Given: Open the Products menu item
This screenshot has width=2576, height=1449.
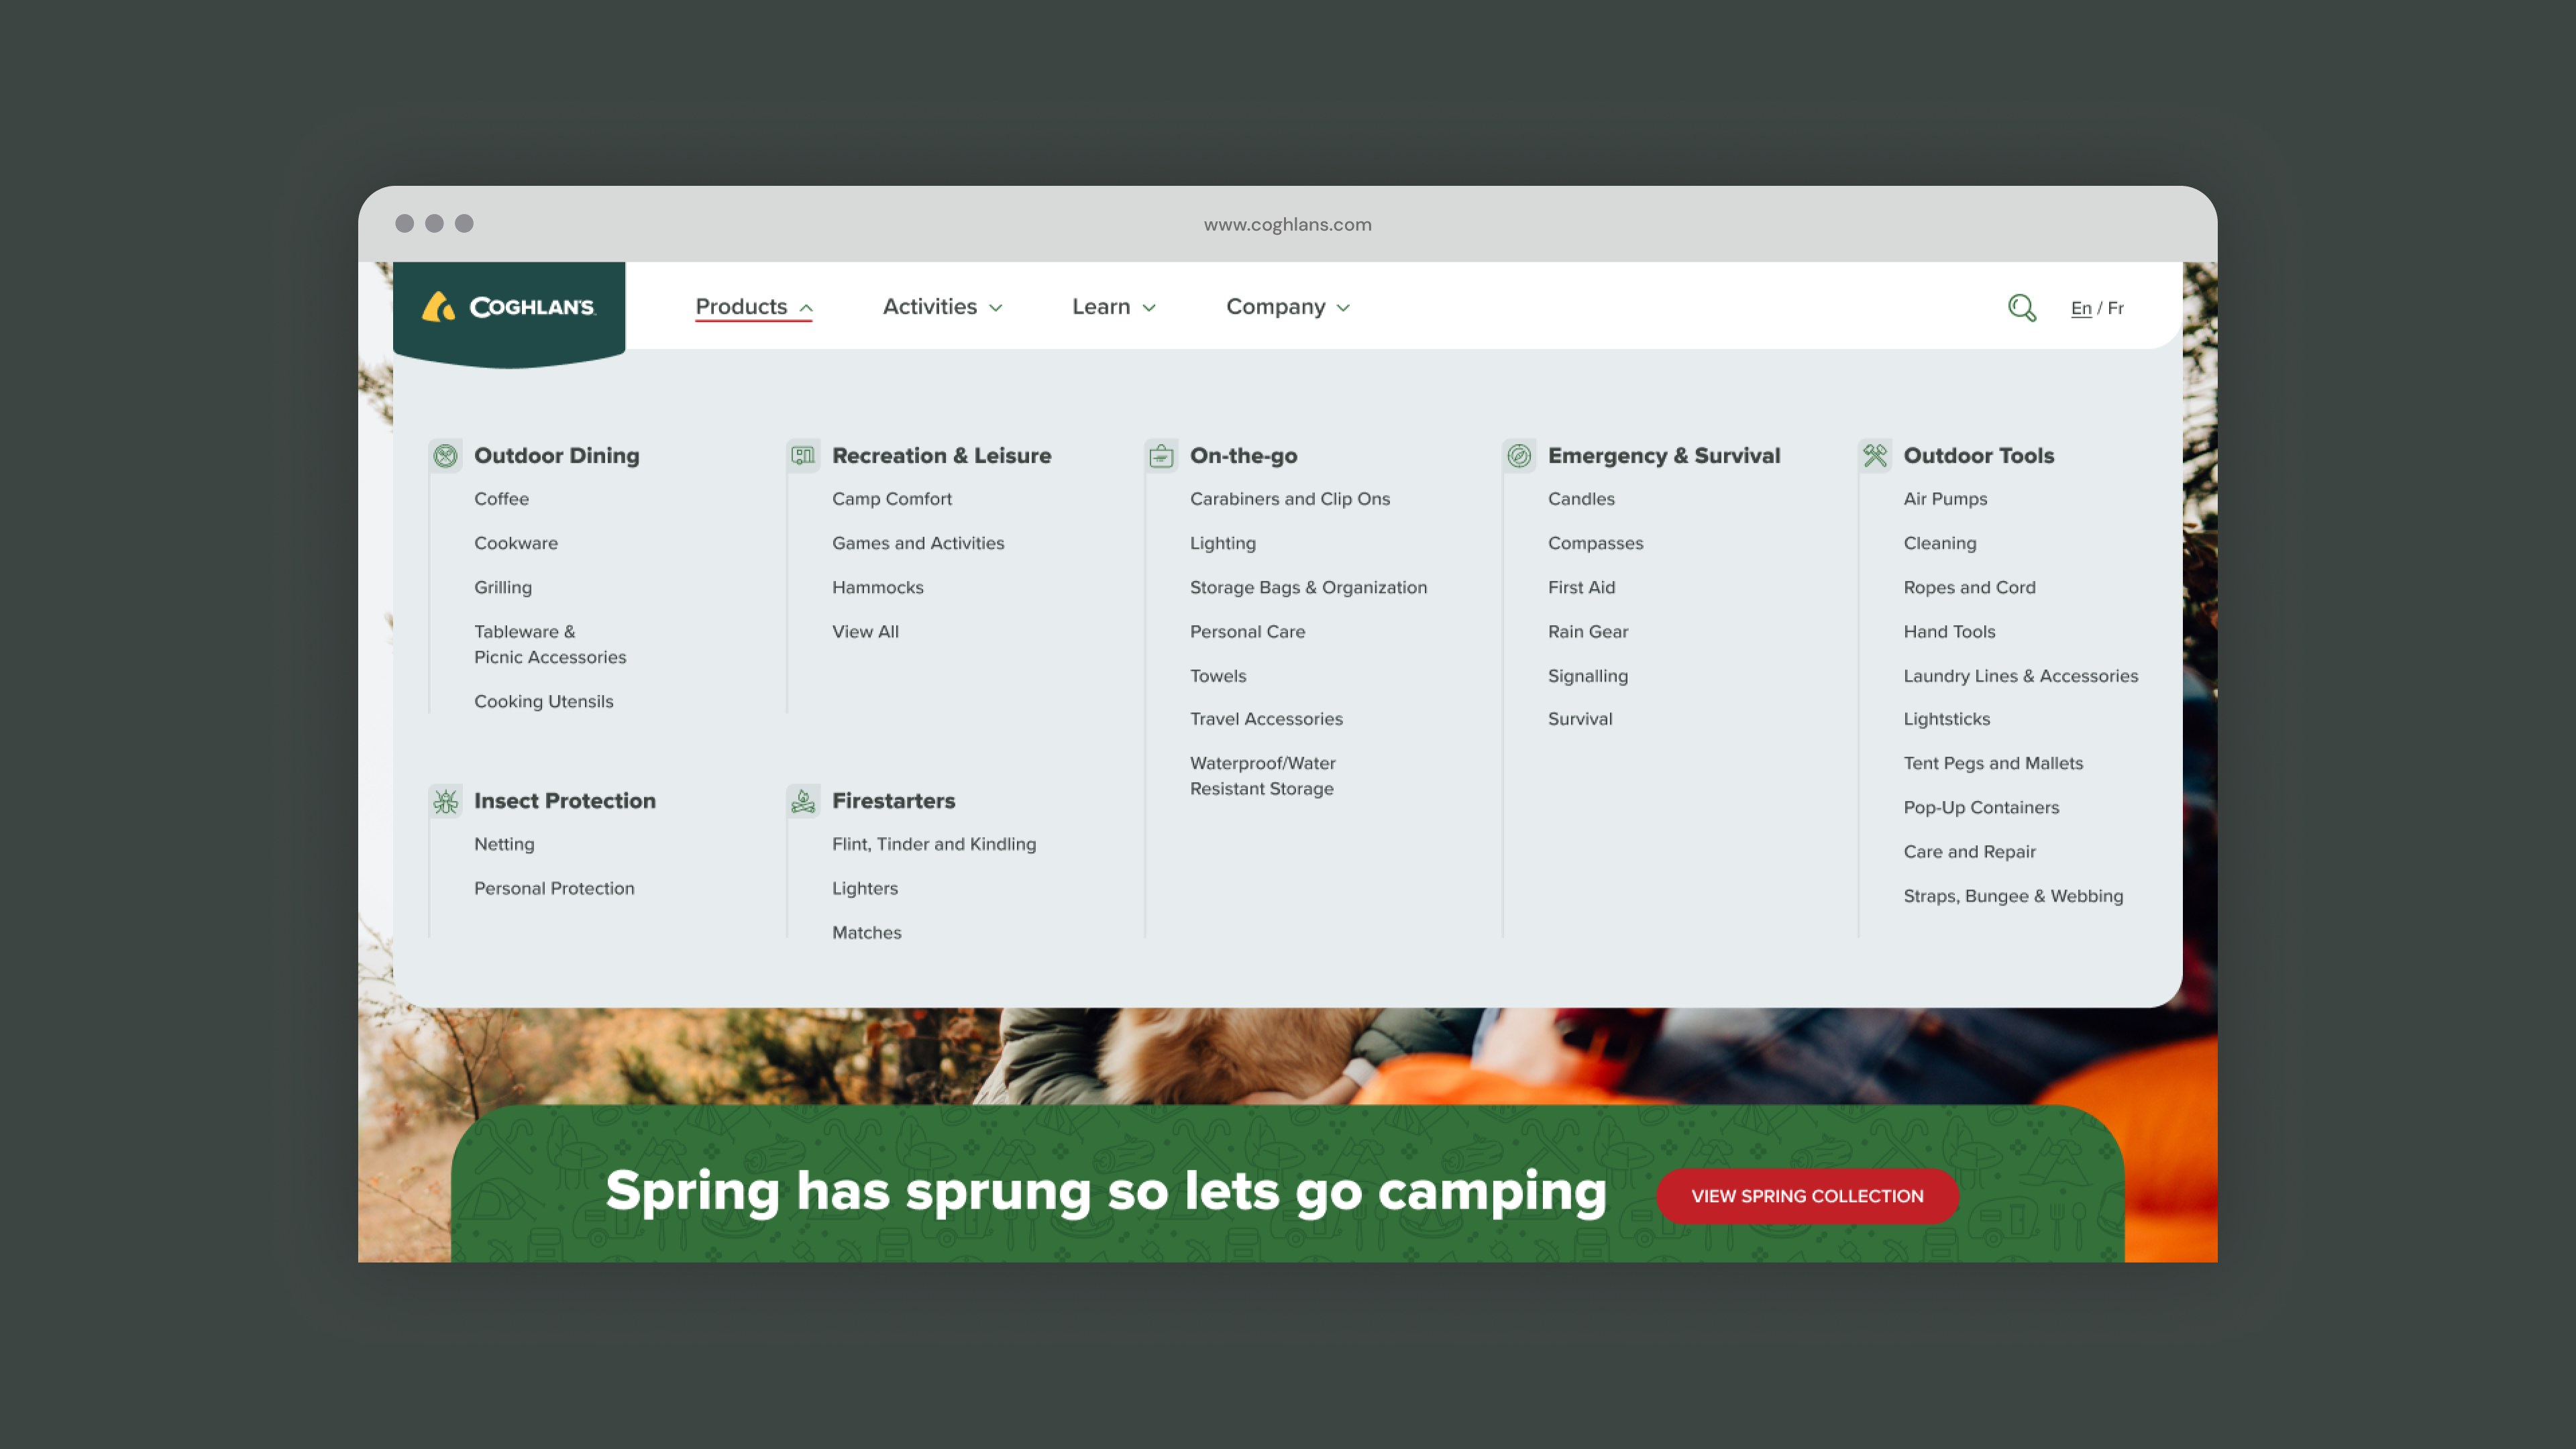Looking at the screenshot, I should [x=741, y=307].
